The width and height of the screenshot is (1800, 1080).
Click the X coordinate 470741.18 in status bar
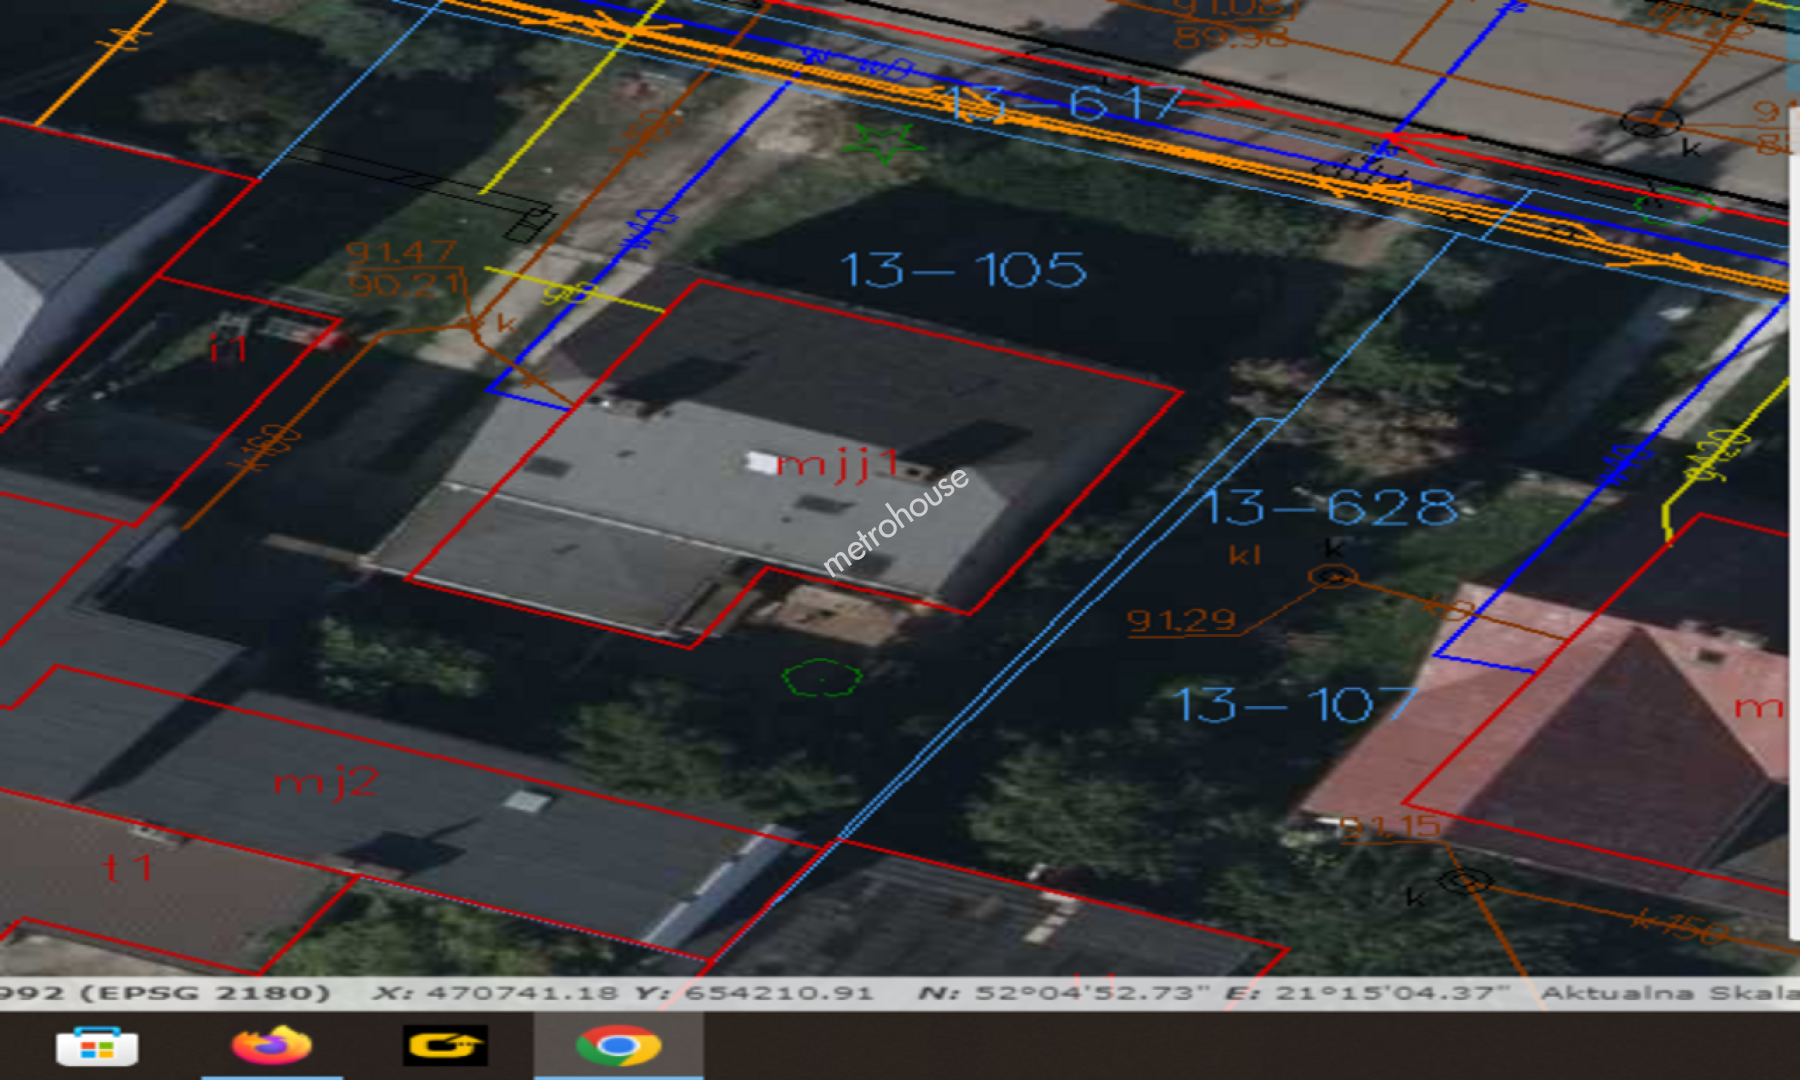[496, 993]
